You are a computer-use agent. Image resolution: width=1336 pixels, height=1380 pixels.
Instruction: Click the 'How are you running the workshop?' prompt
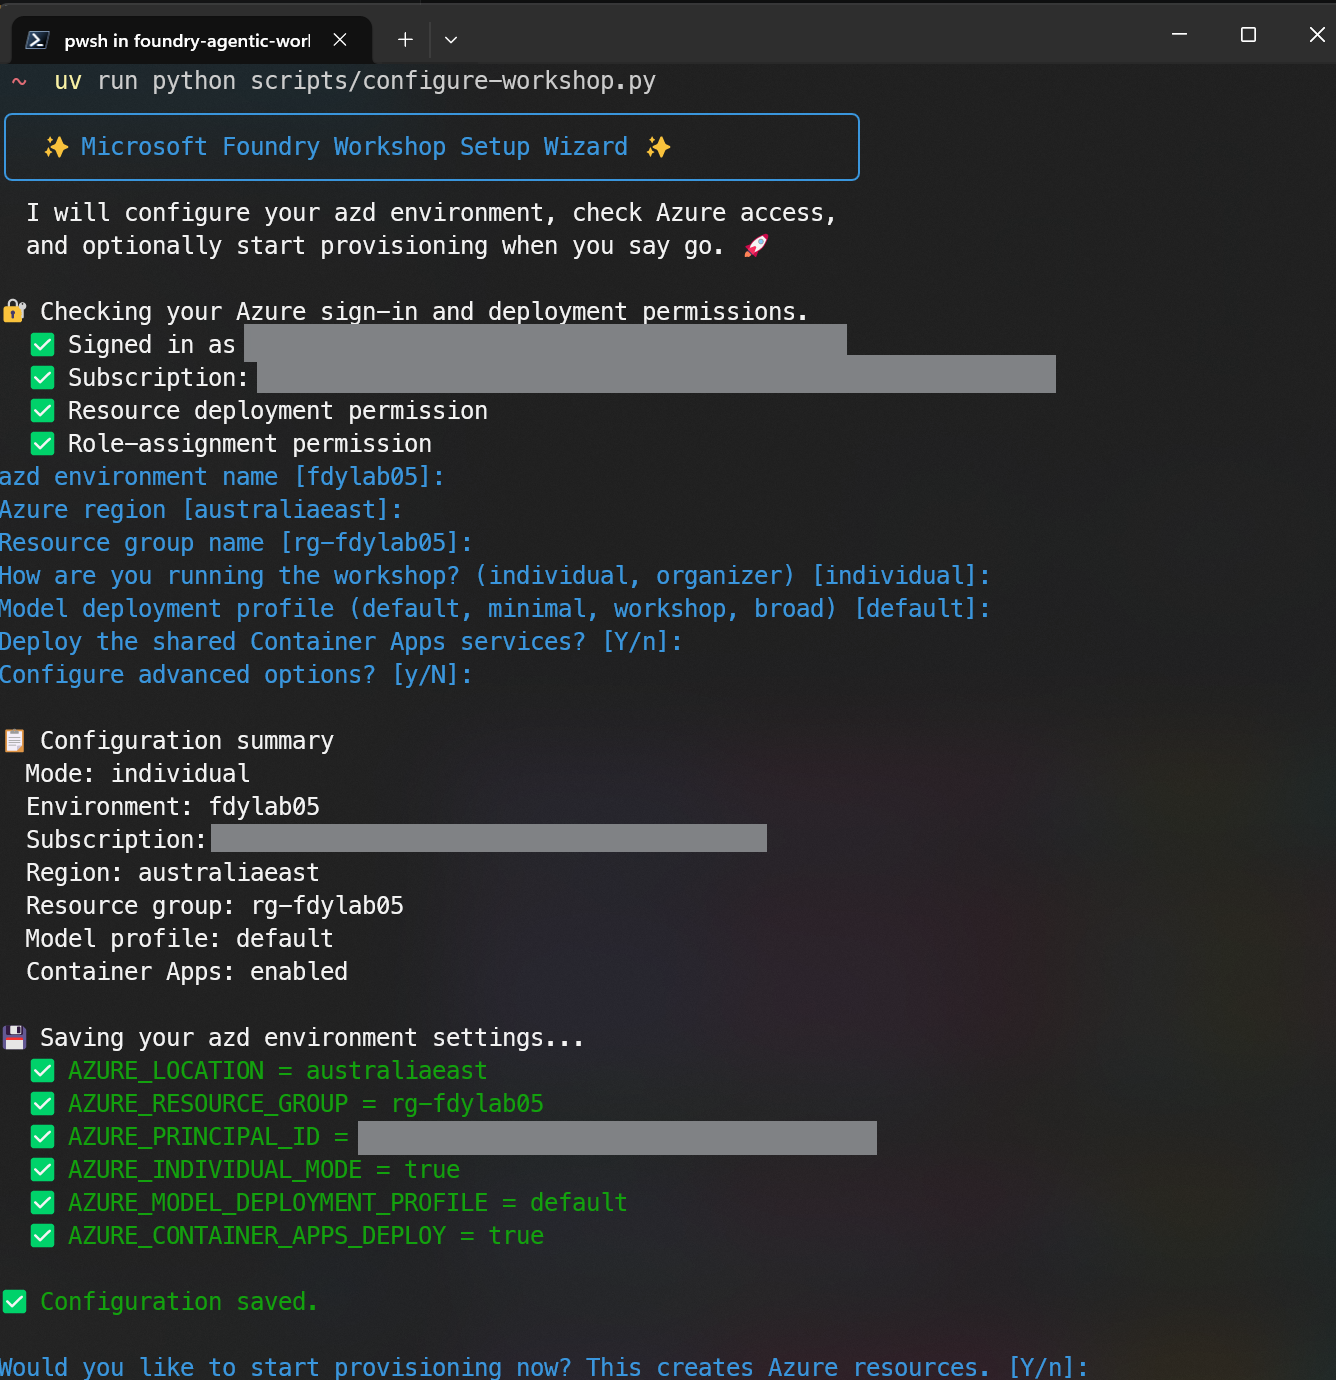(495, 576)
